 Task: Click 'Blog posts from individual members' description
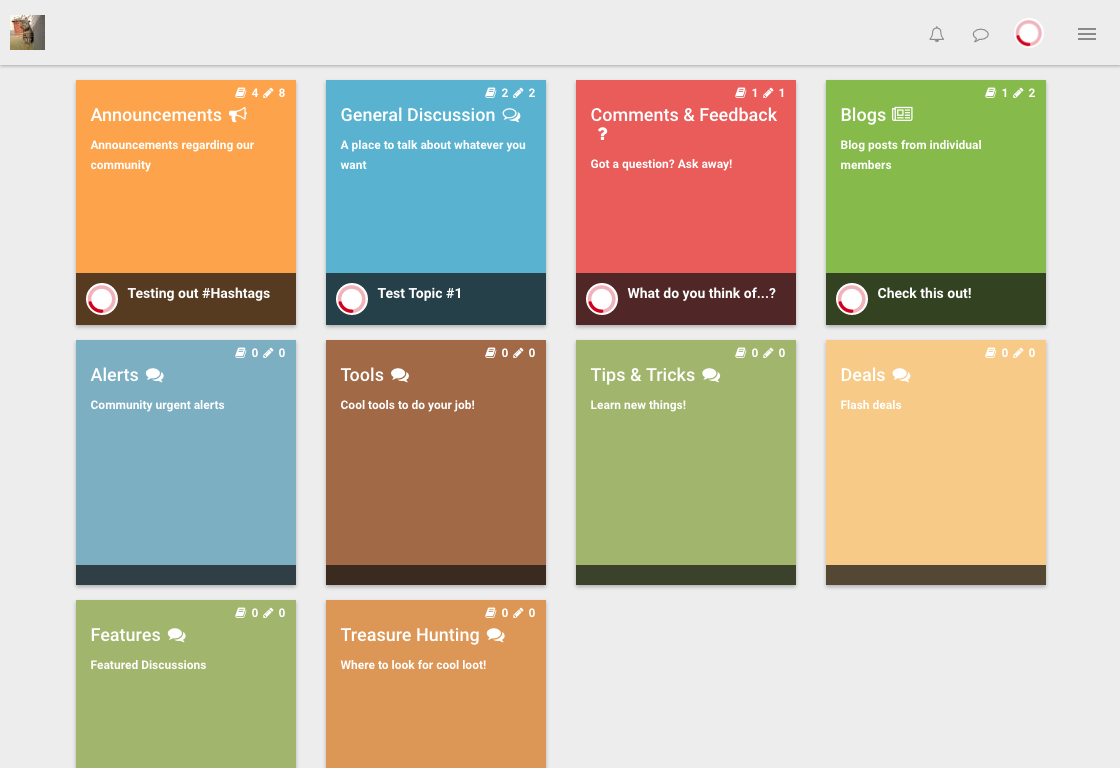(x=911, y=155)
